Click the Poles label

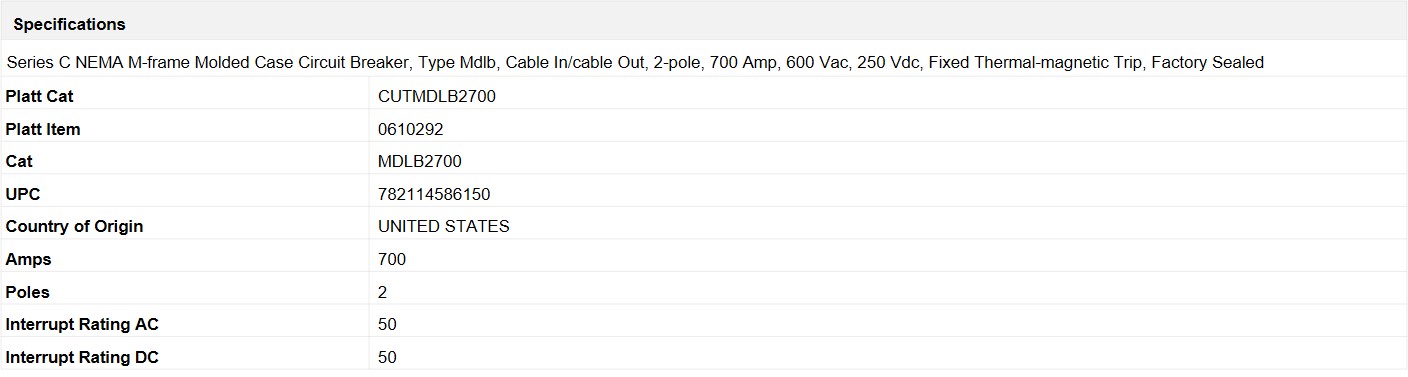[x=27, y=292]
